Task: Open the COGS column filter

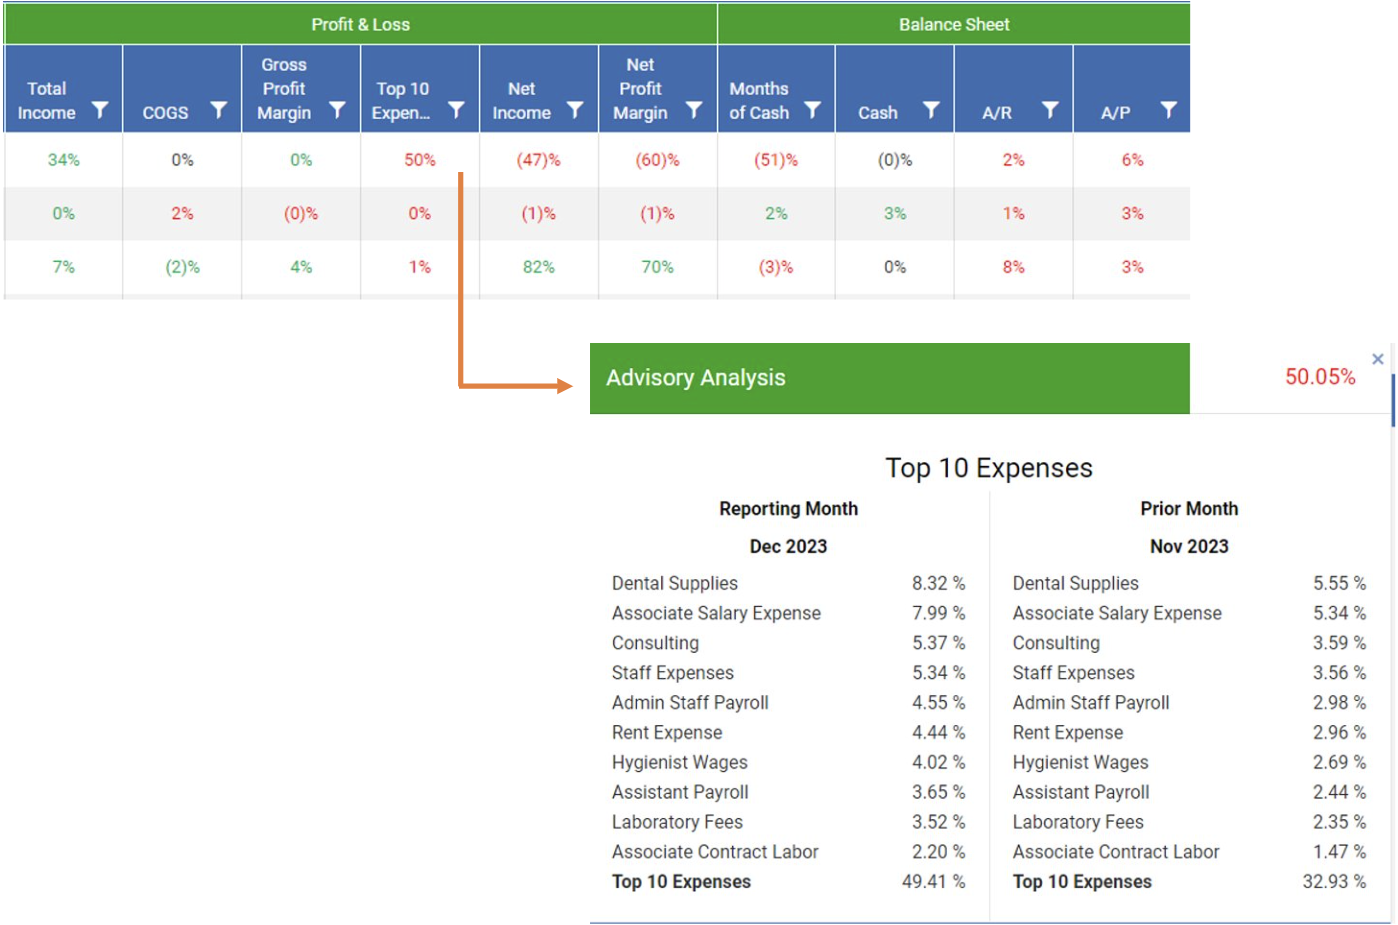Action: coord(219,110)
